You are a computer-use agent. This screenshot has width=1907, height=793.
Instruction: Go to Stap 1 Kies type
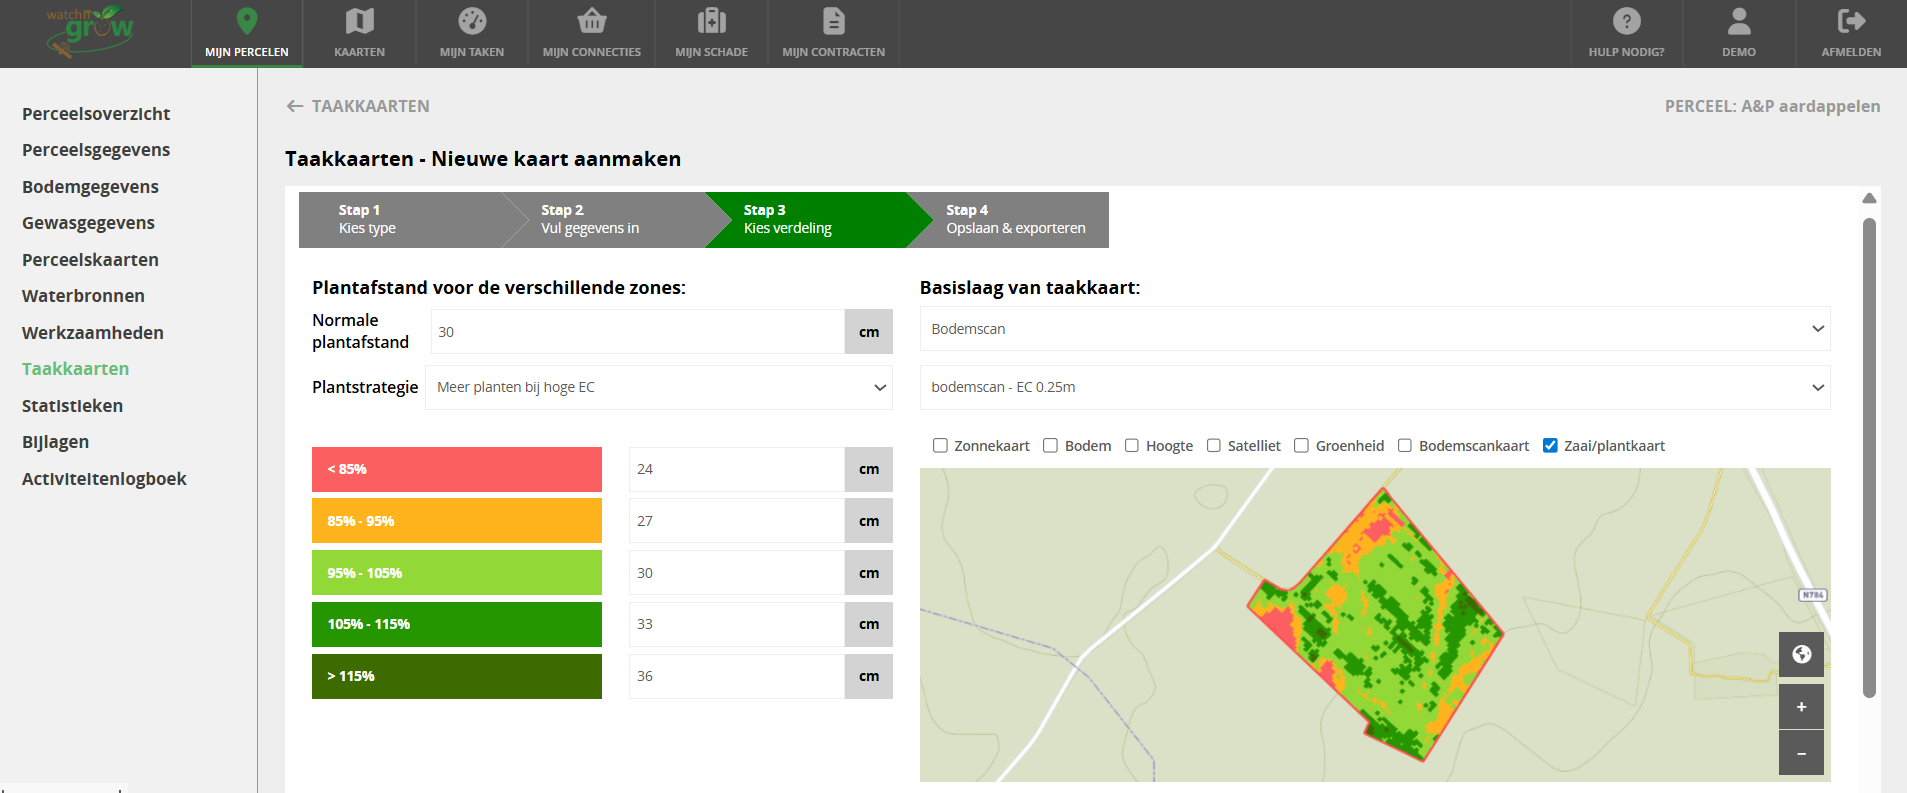(x=400, y=219)
